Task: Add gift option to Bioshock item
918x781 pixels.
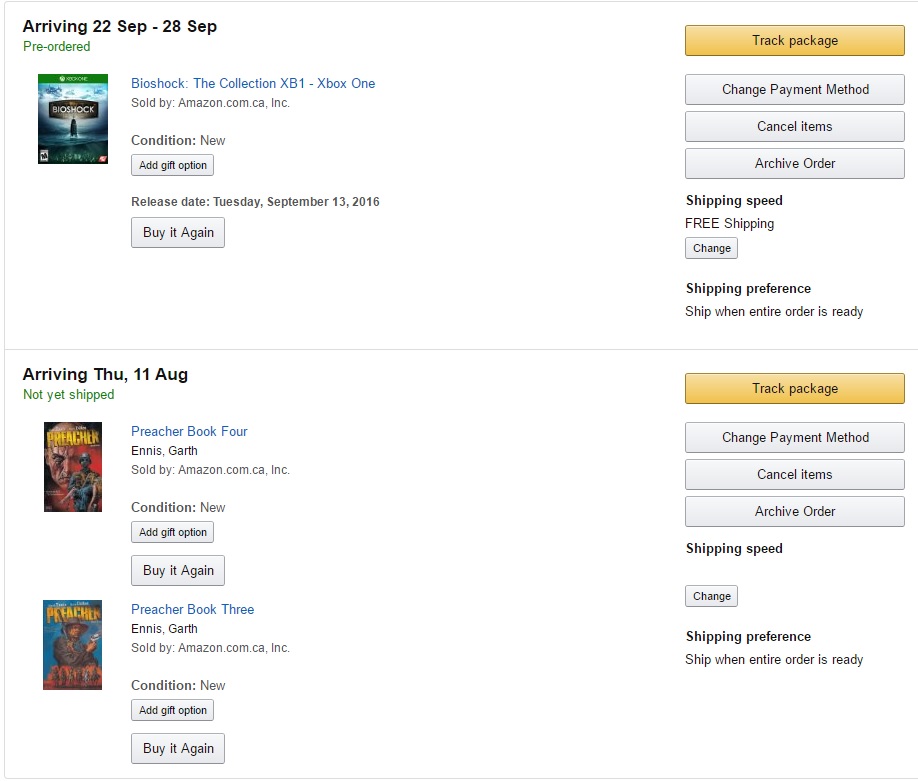Action: coord(172,166)
